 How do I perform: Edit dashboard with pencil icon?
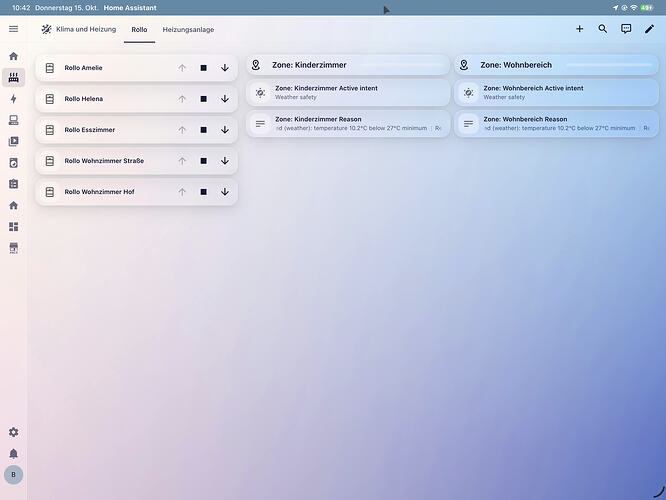pos(649,29)
